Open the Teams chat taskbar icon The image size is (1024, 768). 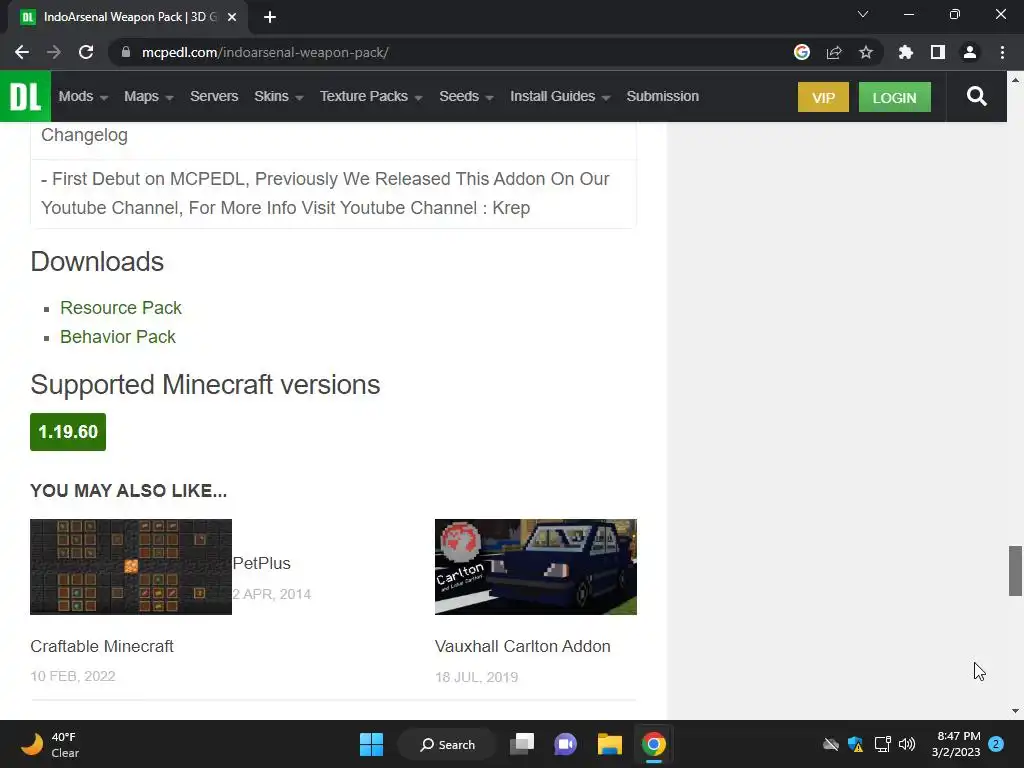[566, 744]
